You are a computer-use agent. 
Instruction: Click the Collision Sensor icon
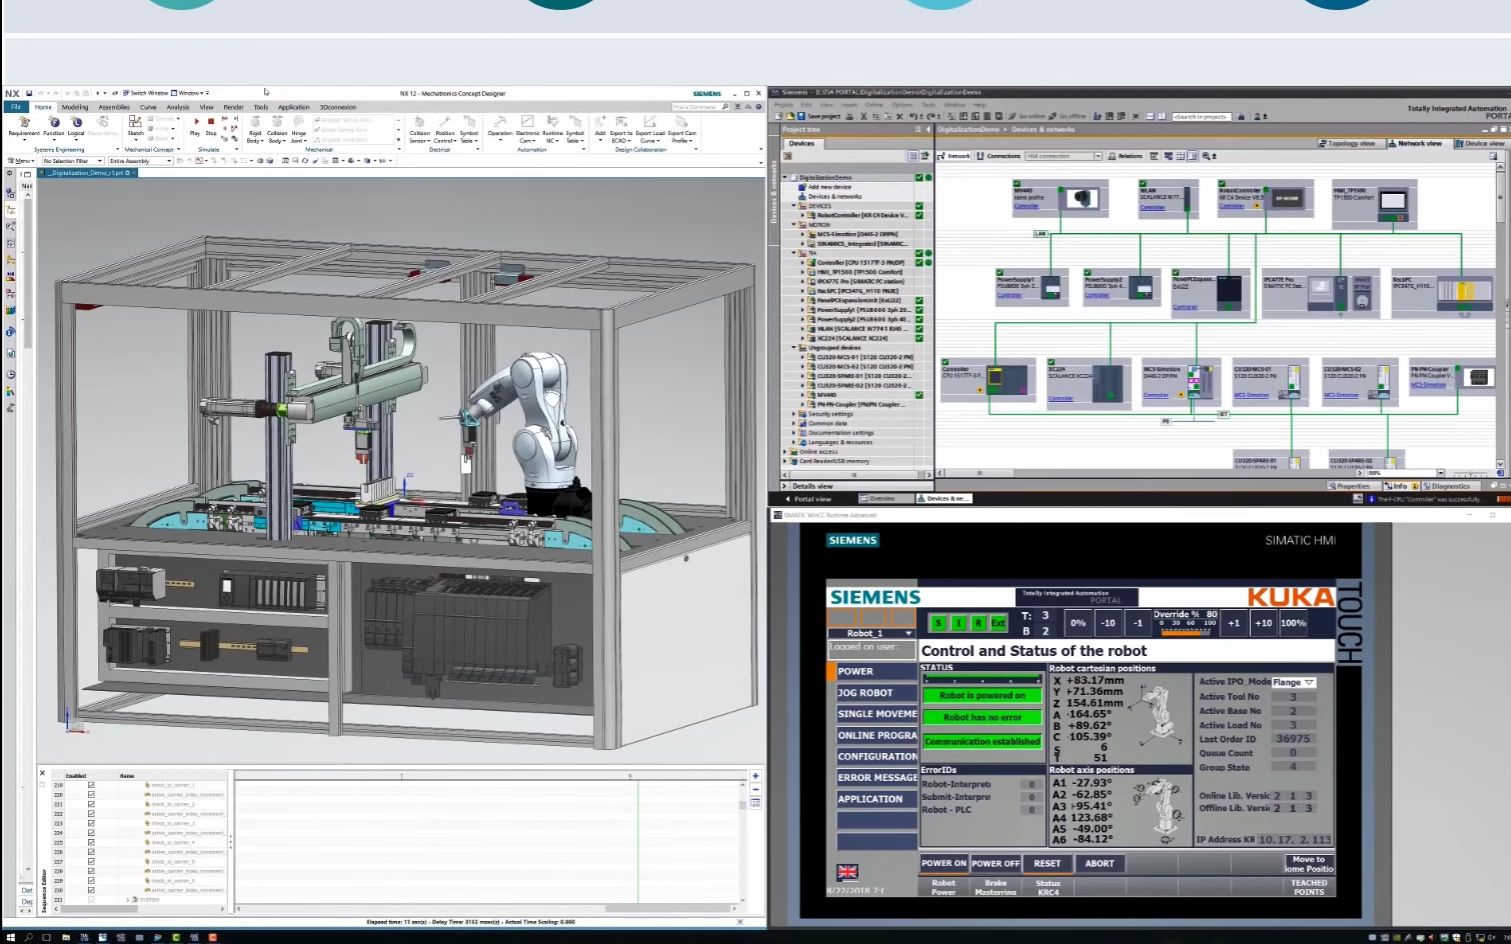[x=419, y=124]
